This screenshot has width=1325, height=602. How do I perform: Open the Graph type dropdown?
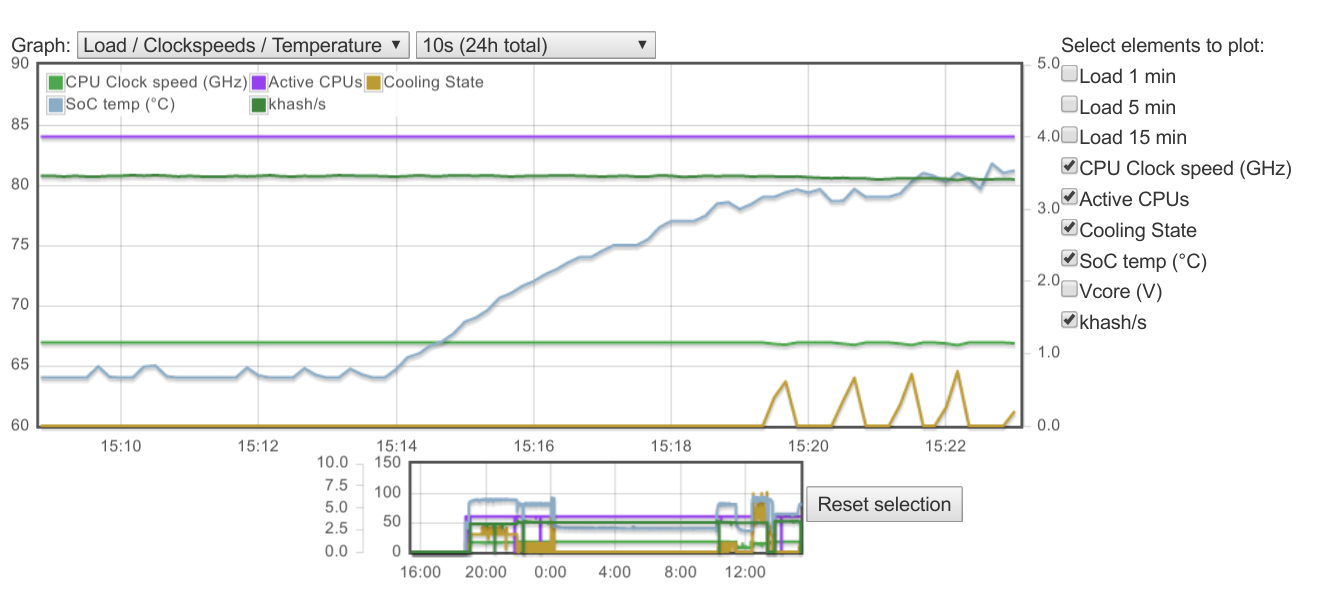(x=243, y=45)
